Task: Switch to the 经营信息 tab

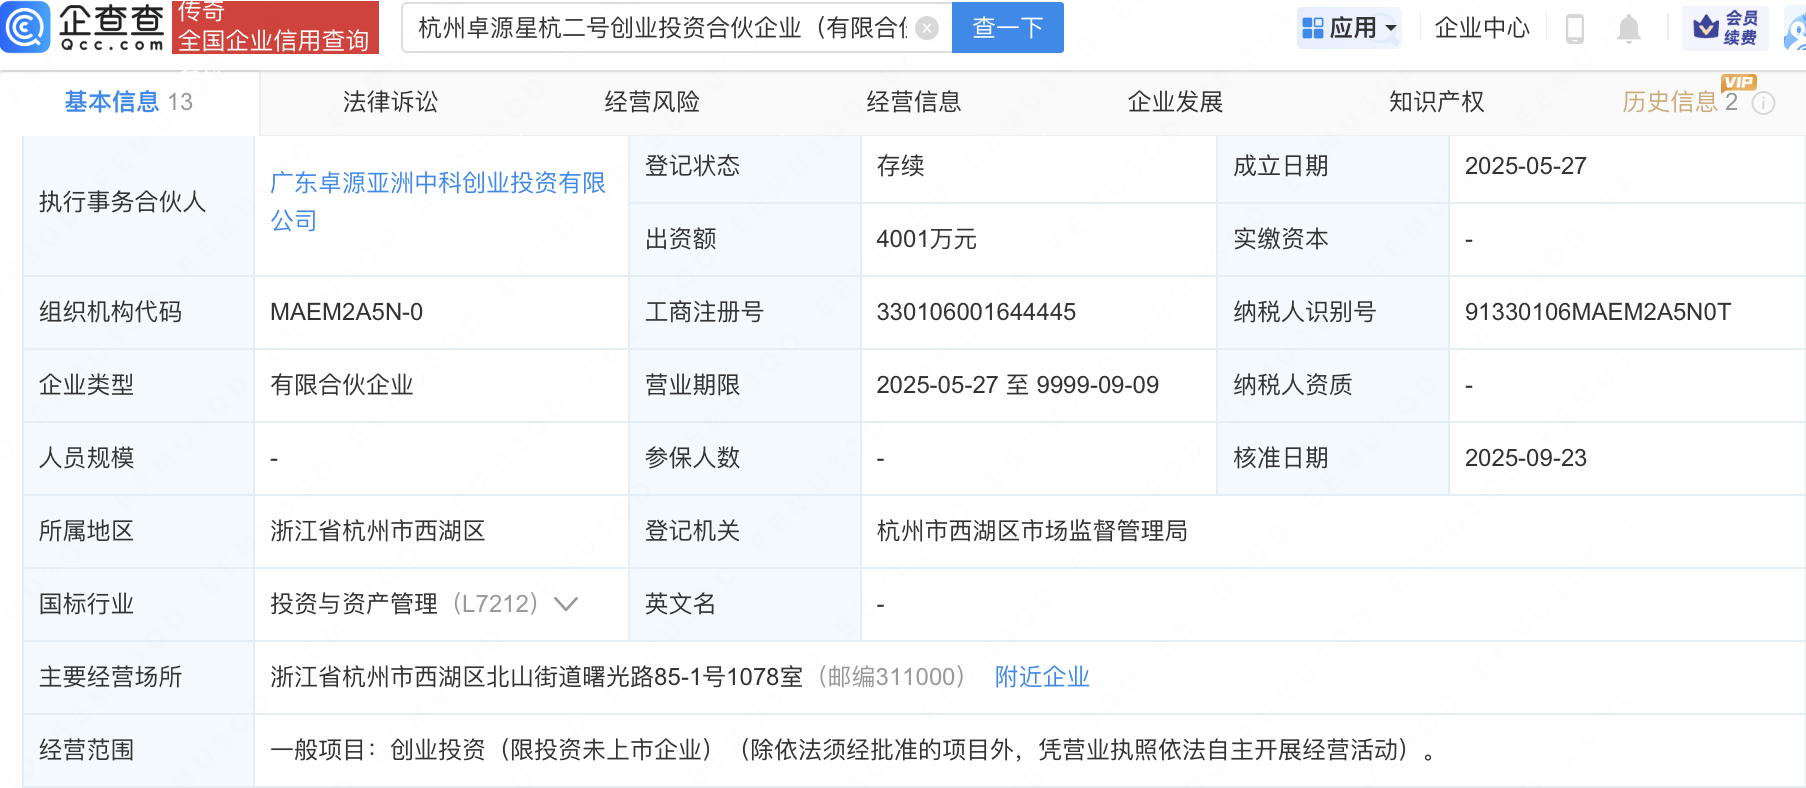Action: 913,102
